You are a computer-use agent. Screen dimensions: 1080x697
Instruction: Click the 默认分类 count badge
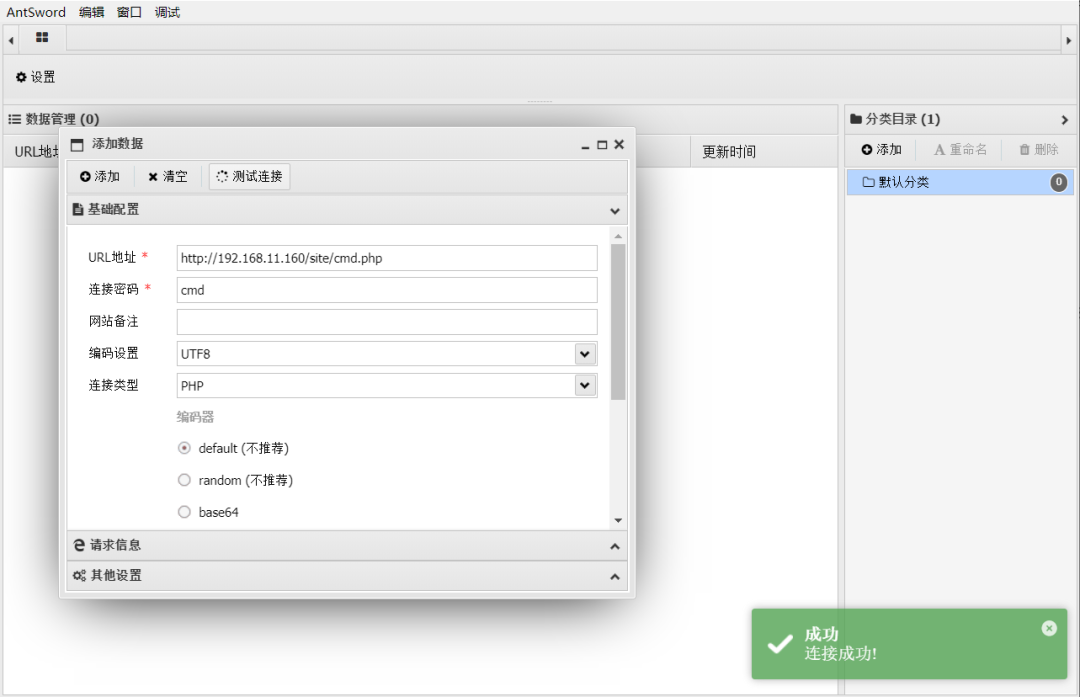coord(1059,183)
